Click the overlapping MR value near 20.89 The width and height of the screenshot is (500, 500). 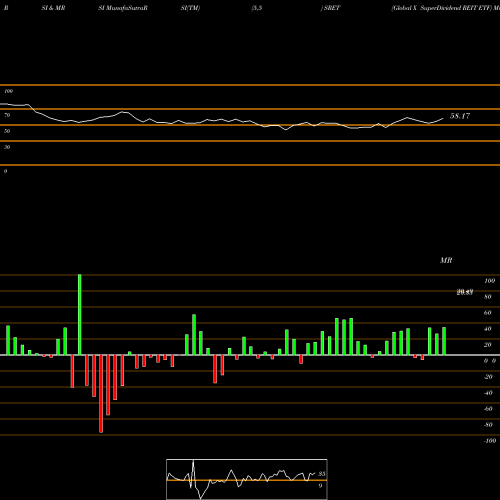click(465, 292)
